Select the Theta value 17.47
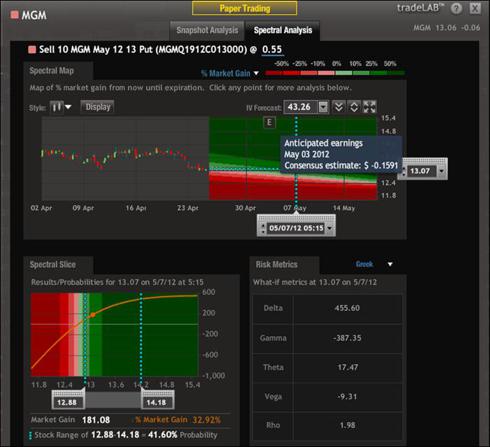490x447 pixels. 348,367
